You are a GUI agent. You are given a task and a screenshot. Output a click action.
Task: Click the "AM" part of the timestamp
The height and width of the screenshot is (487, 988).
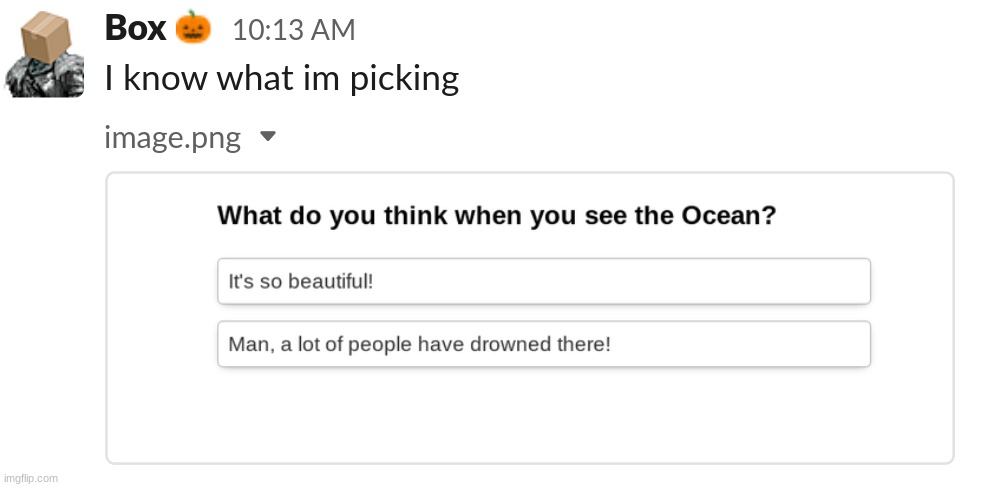[334, 30]
